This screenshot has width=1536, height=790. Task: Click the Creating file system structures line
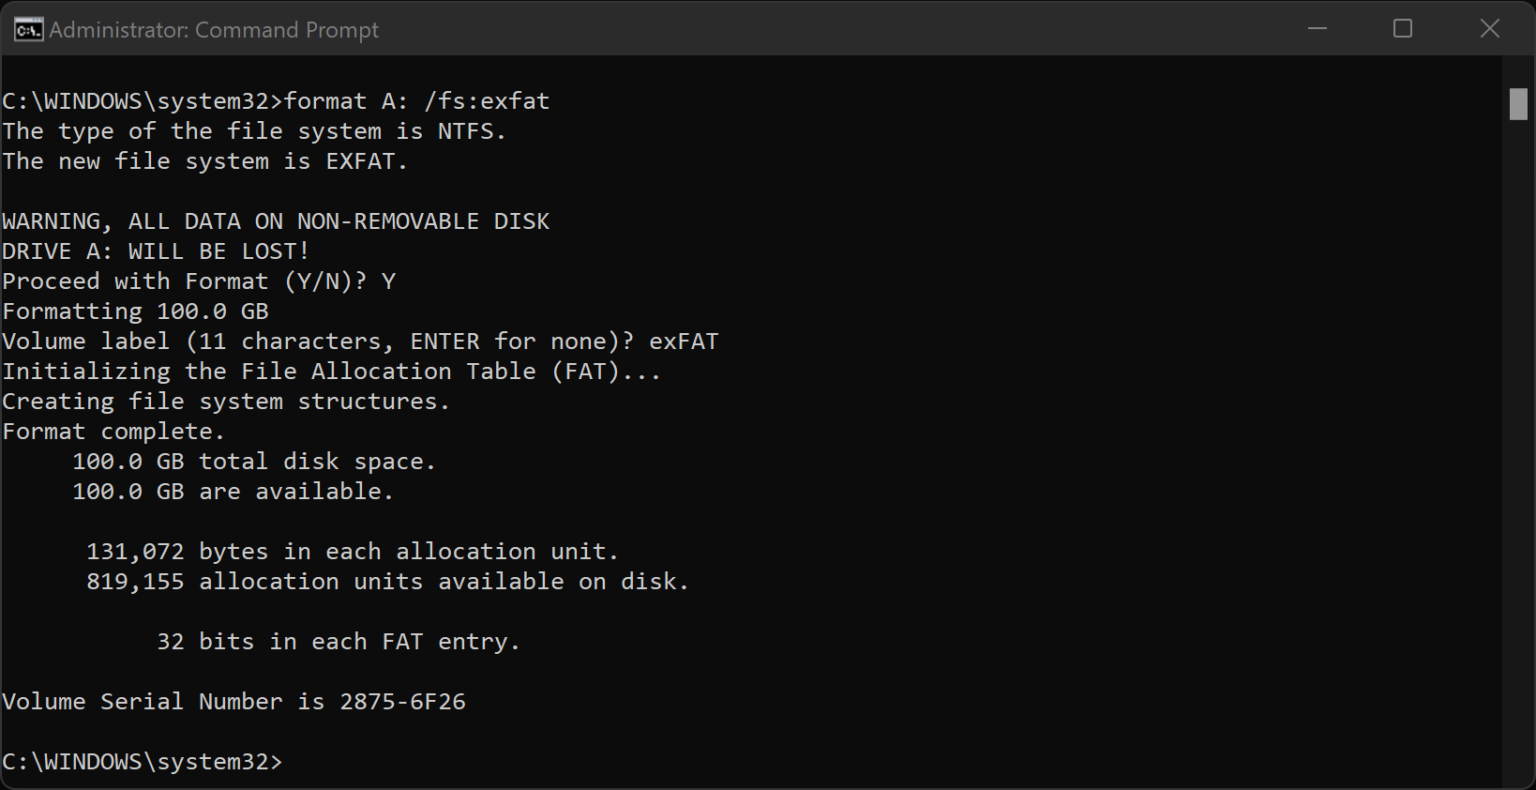click(x=225, y=400)
